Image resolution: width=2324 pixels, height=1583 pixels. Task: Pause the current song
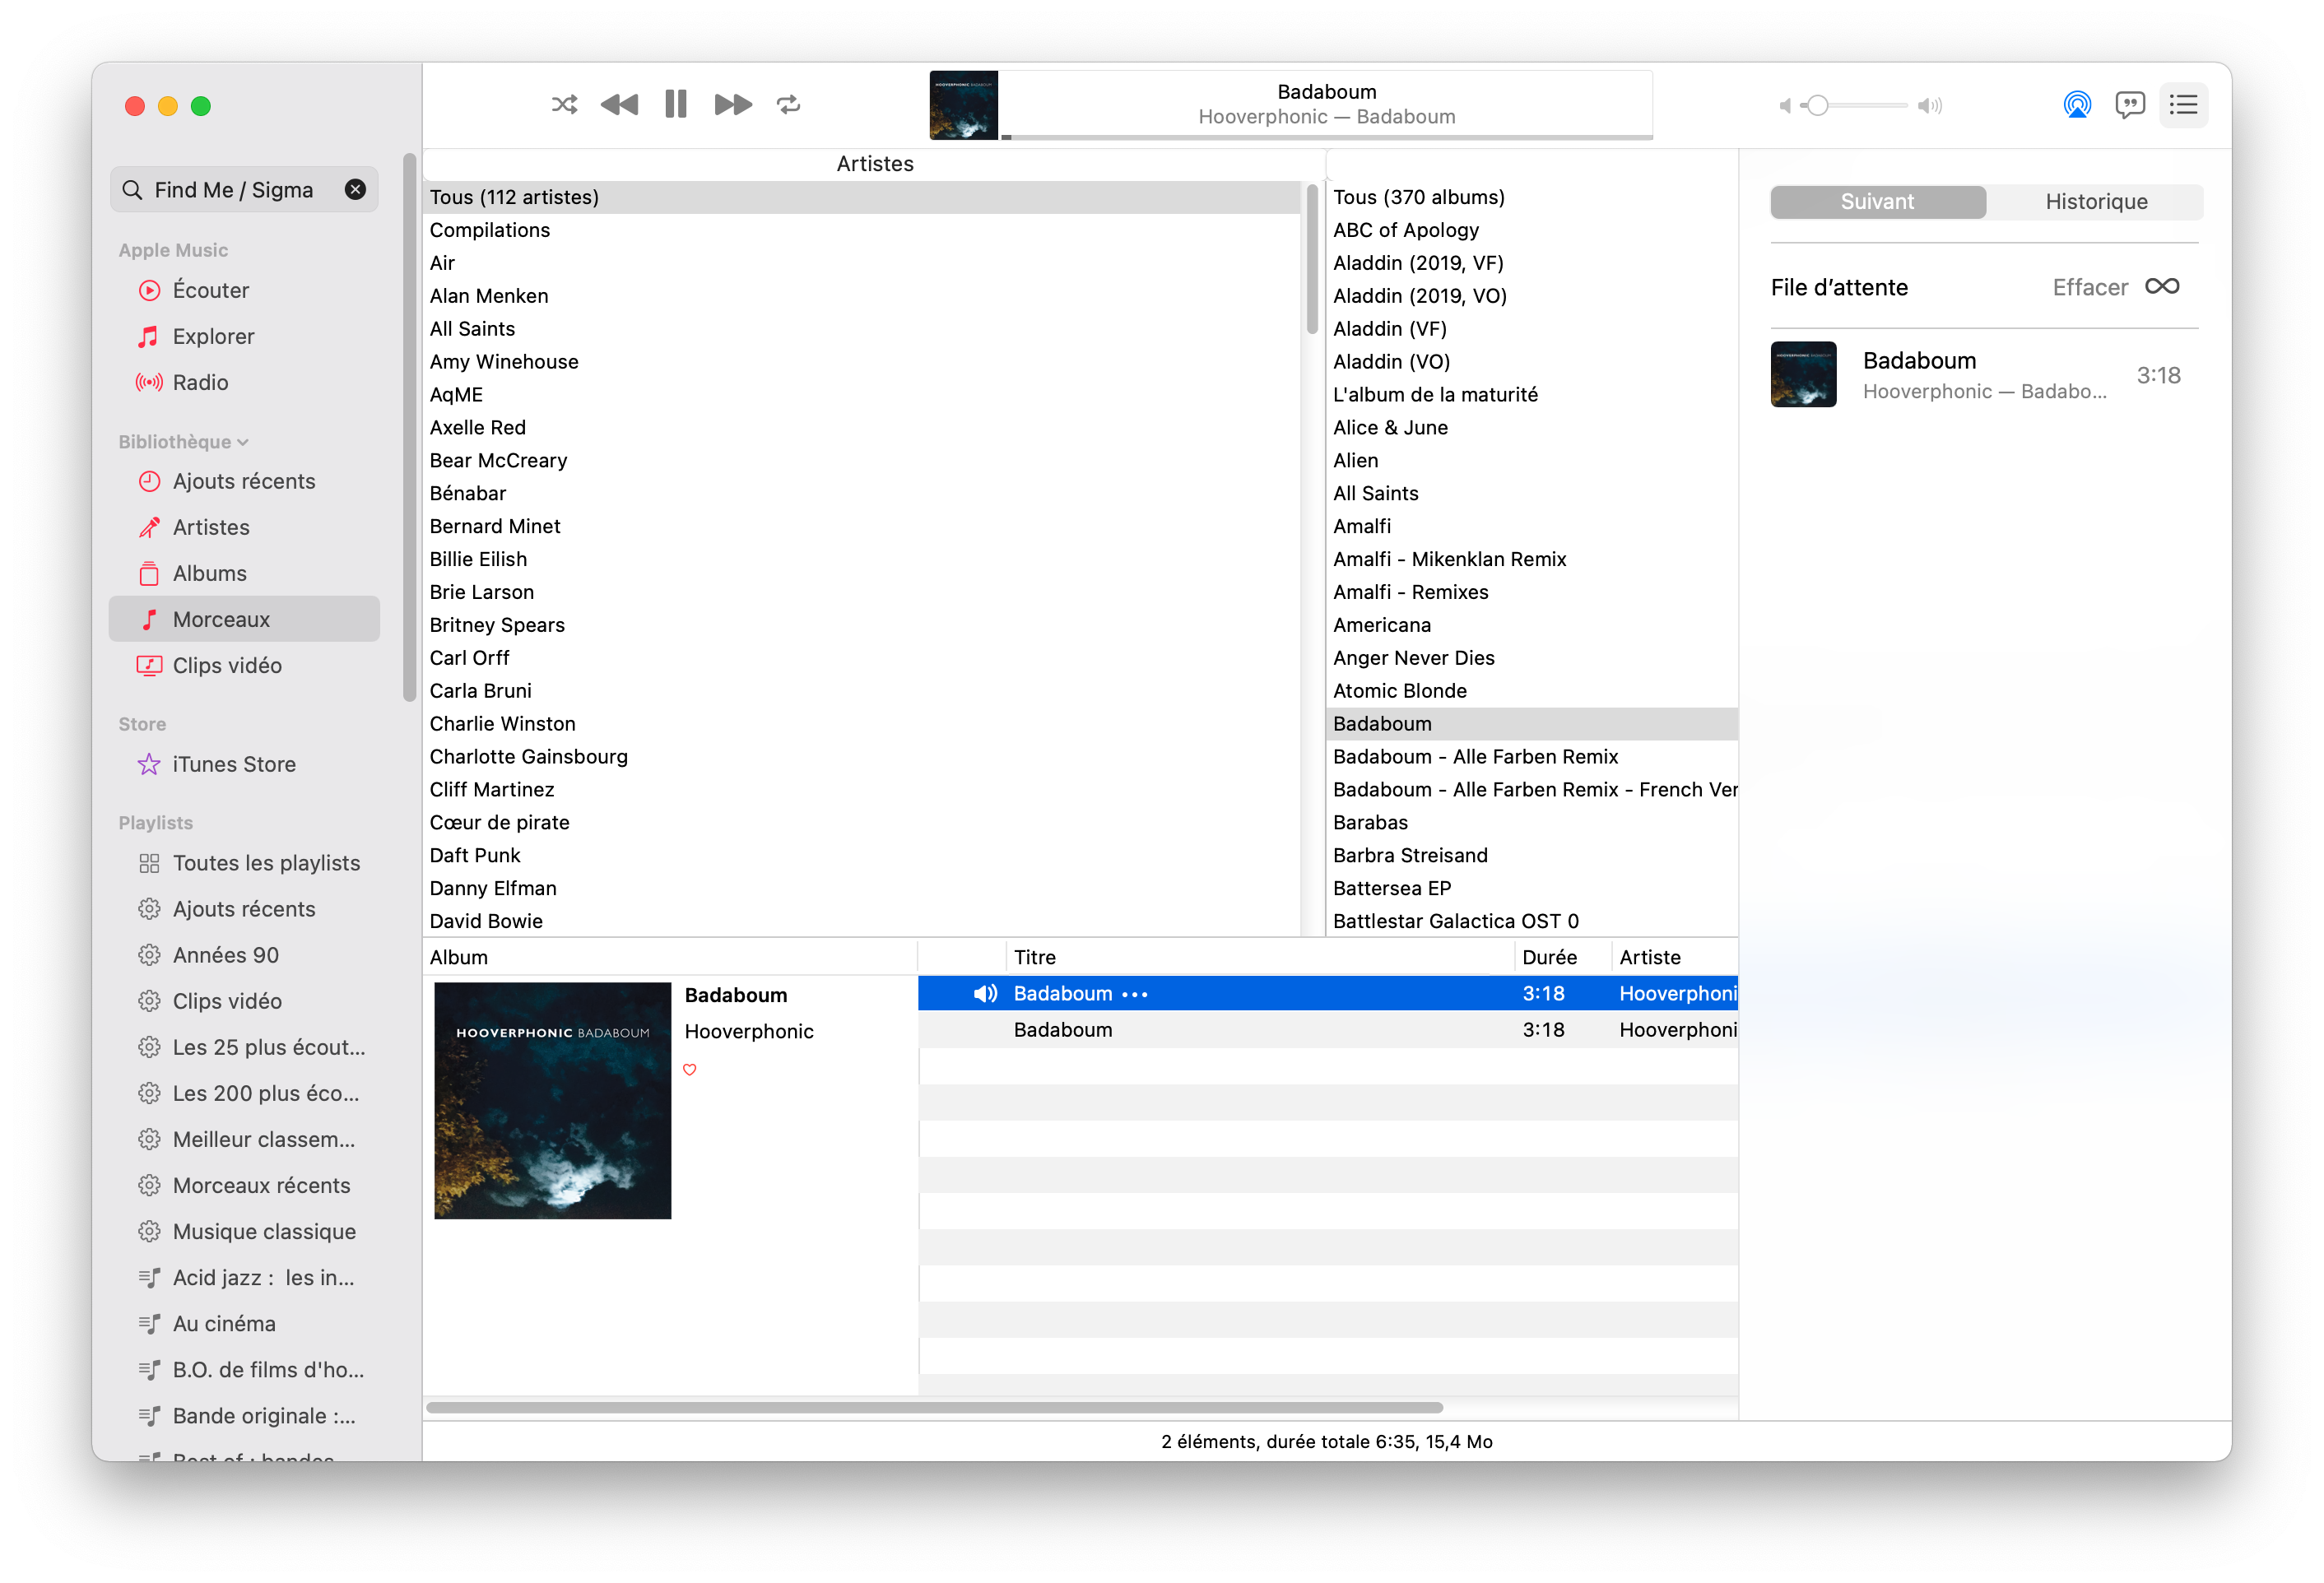click(676, 105)
